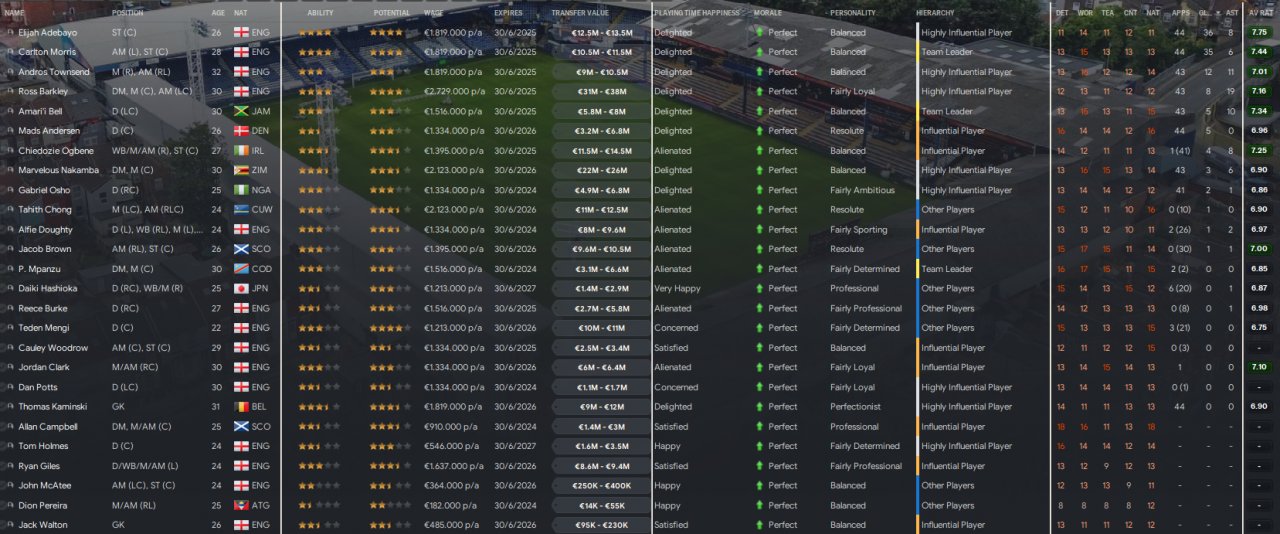This screenshot has height=534, width=1280.
Task: Click the green morale arrow for Carlton Morris
Action: [x=759, y=52]
